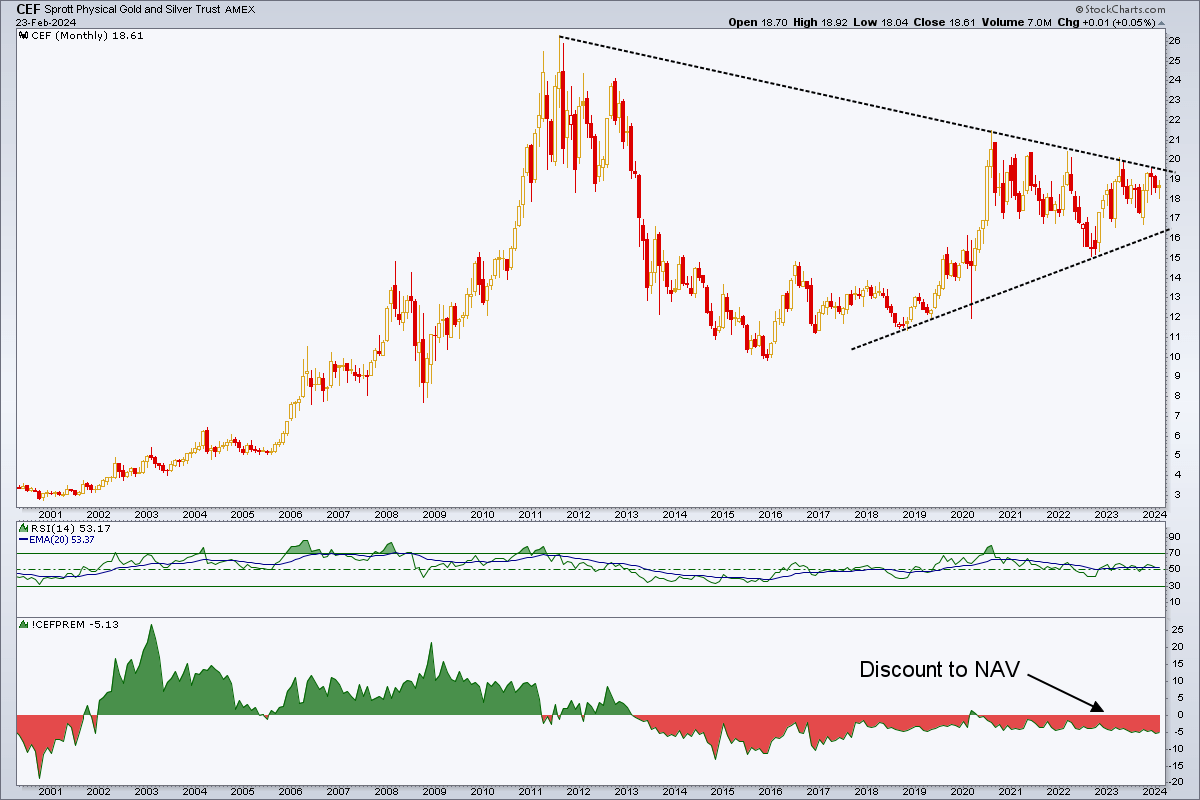The height and width of the screenshot is (800, 1200).
Task: Click the 8 label on price axis
Action: tap(1178, 396)
